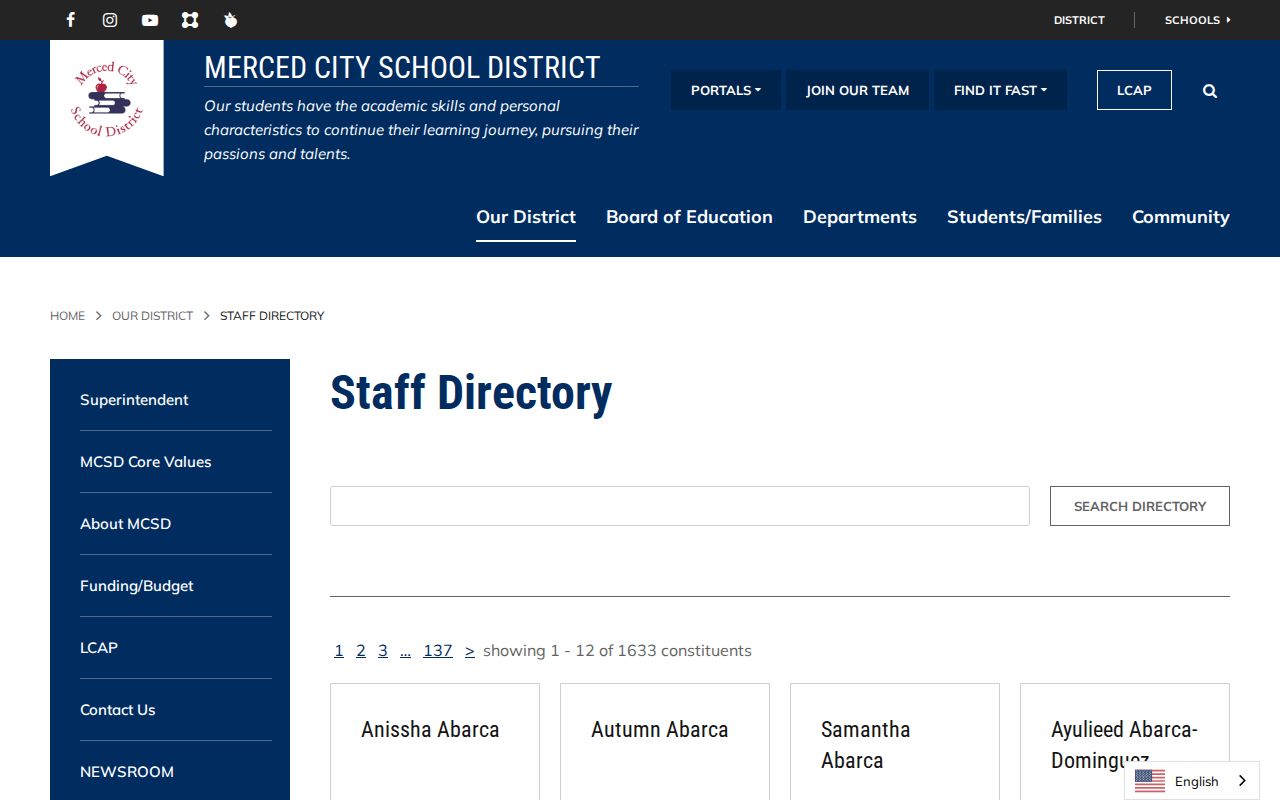Open the Facebook social icon
The width and height of the screenshot is (1280, 800).
70,20
